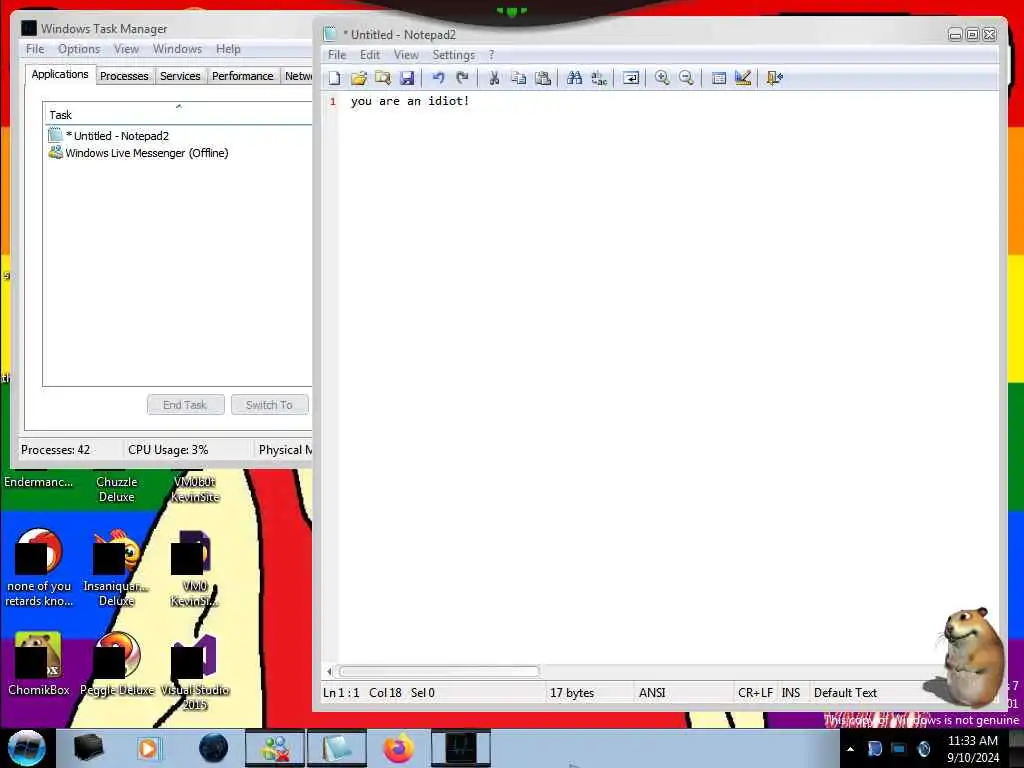Open the Replace text toolbar icon
The width and height of the screenshot is (1024, 768).
[x=599, y=78]
